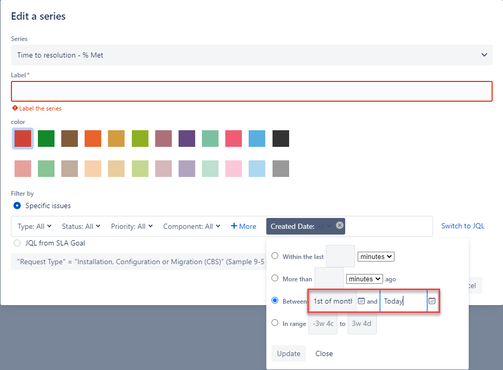Screen dimensions: 503x370
Task: Pick the light lavender color swatch
Action: (x=187, y=168)
